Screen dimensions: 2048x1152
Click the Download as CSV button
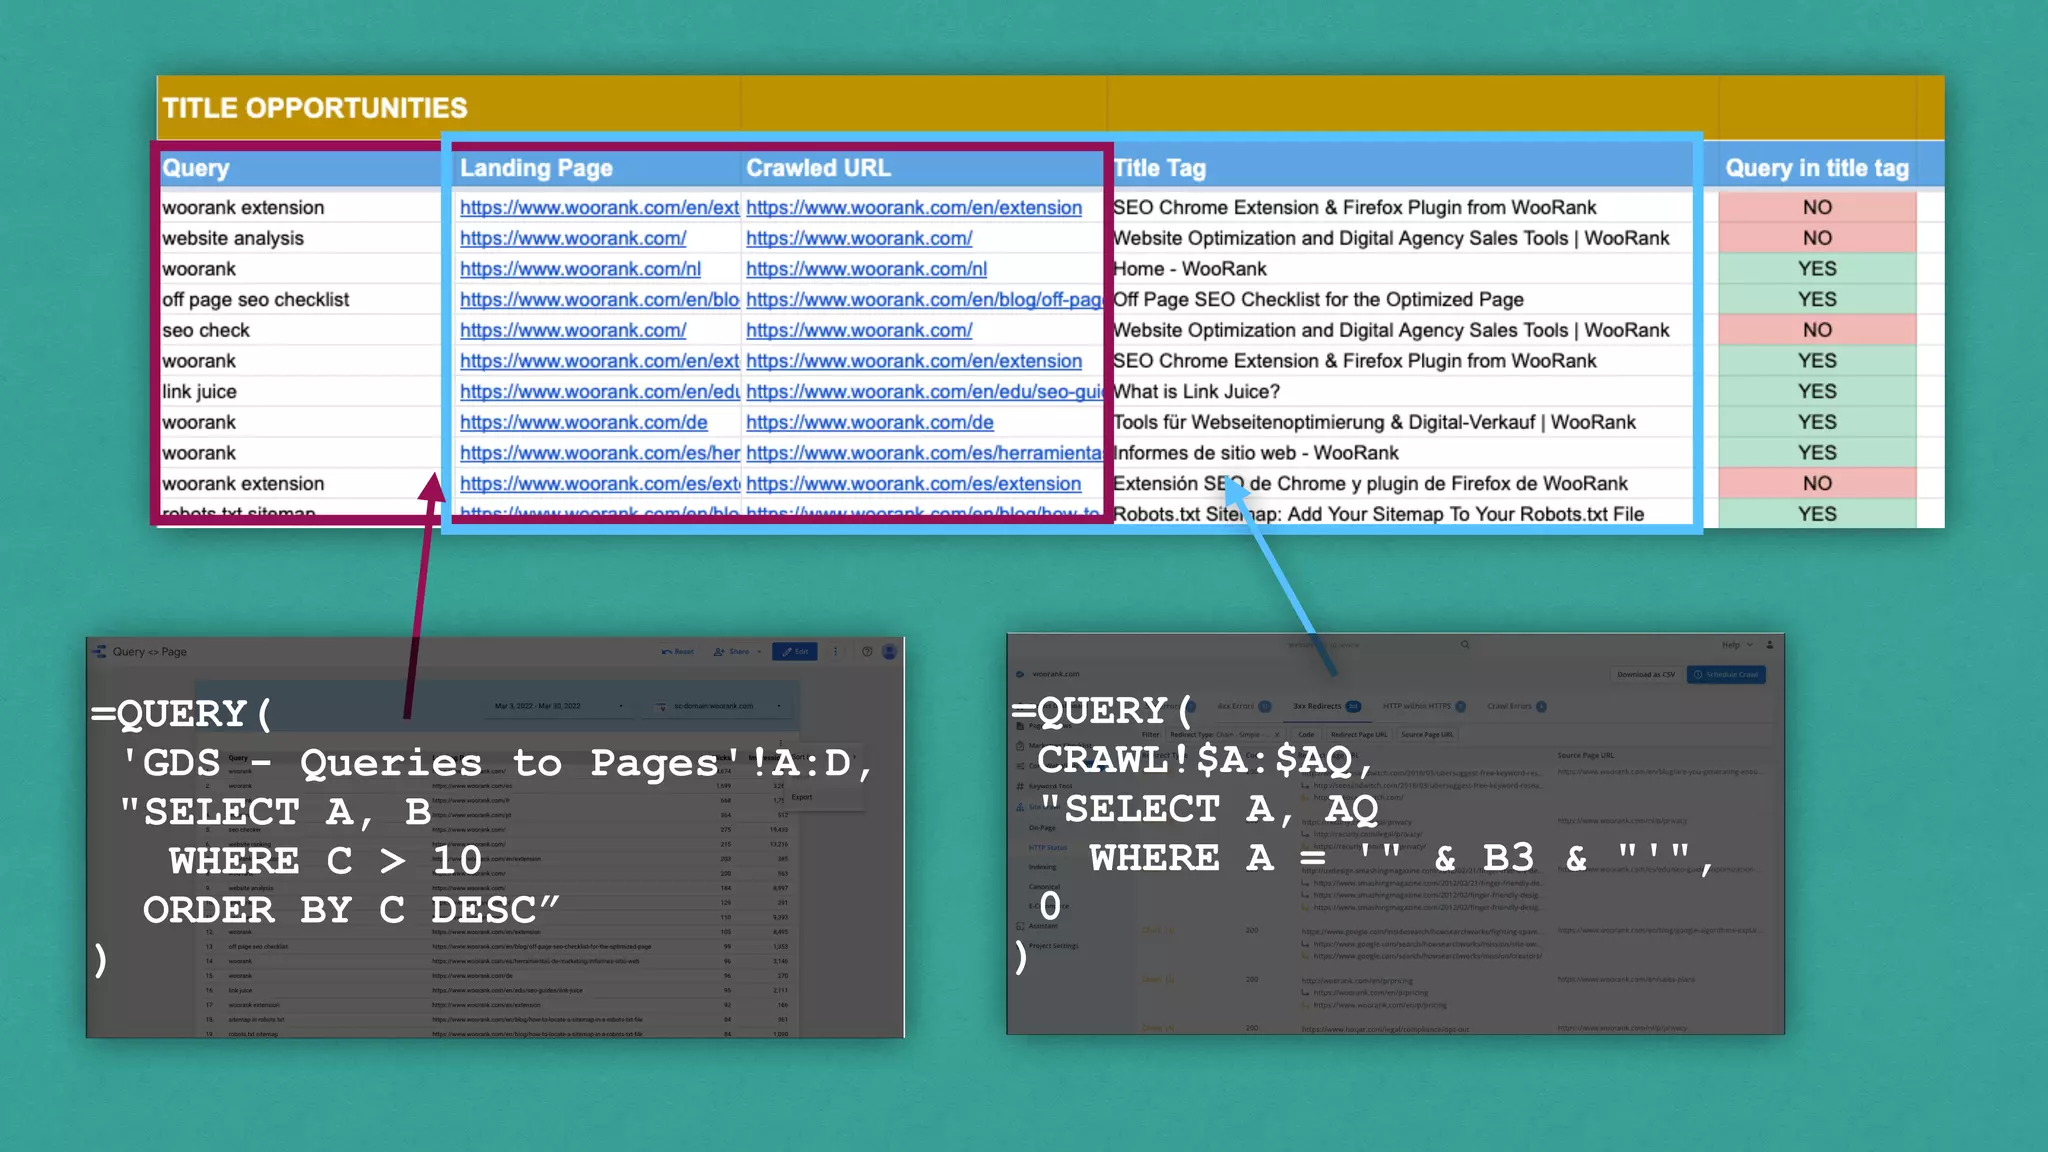coord(1645,674)
